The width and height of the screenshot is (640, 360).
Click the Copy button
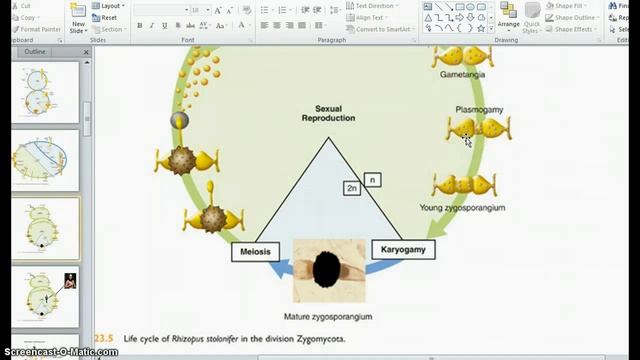(24, 18)
